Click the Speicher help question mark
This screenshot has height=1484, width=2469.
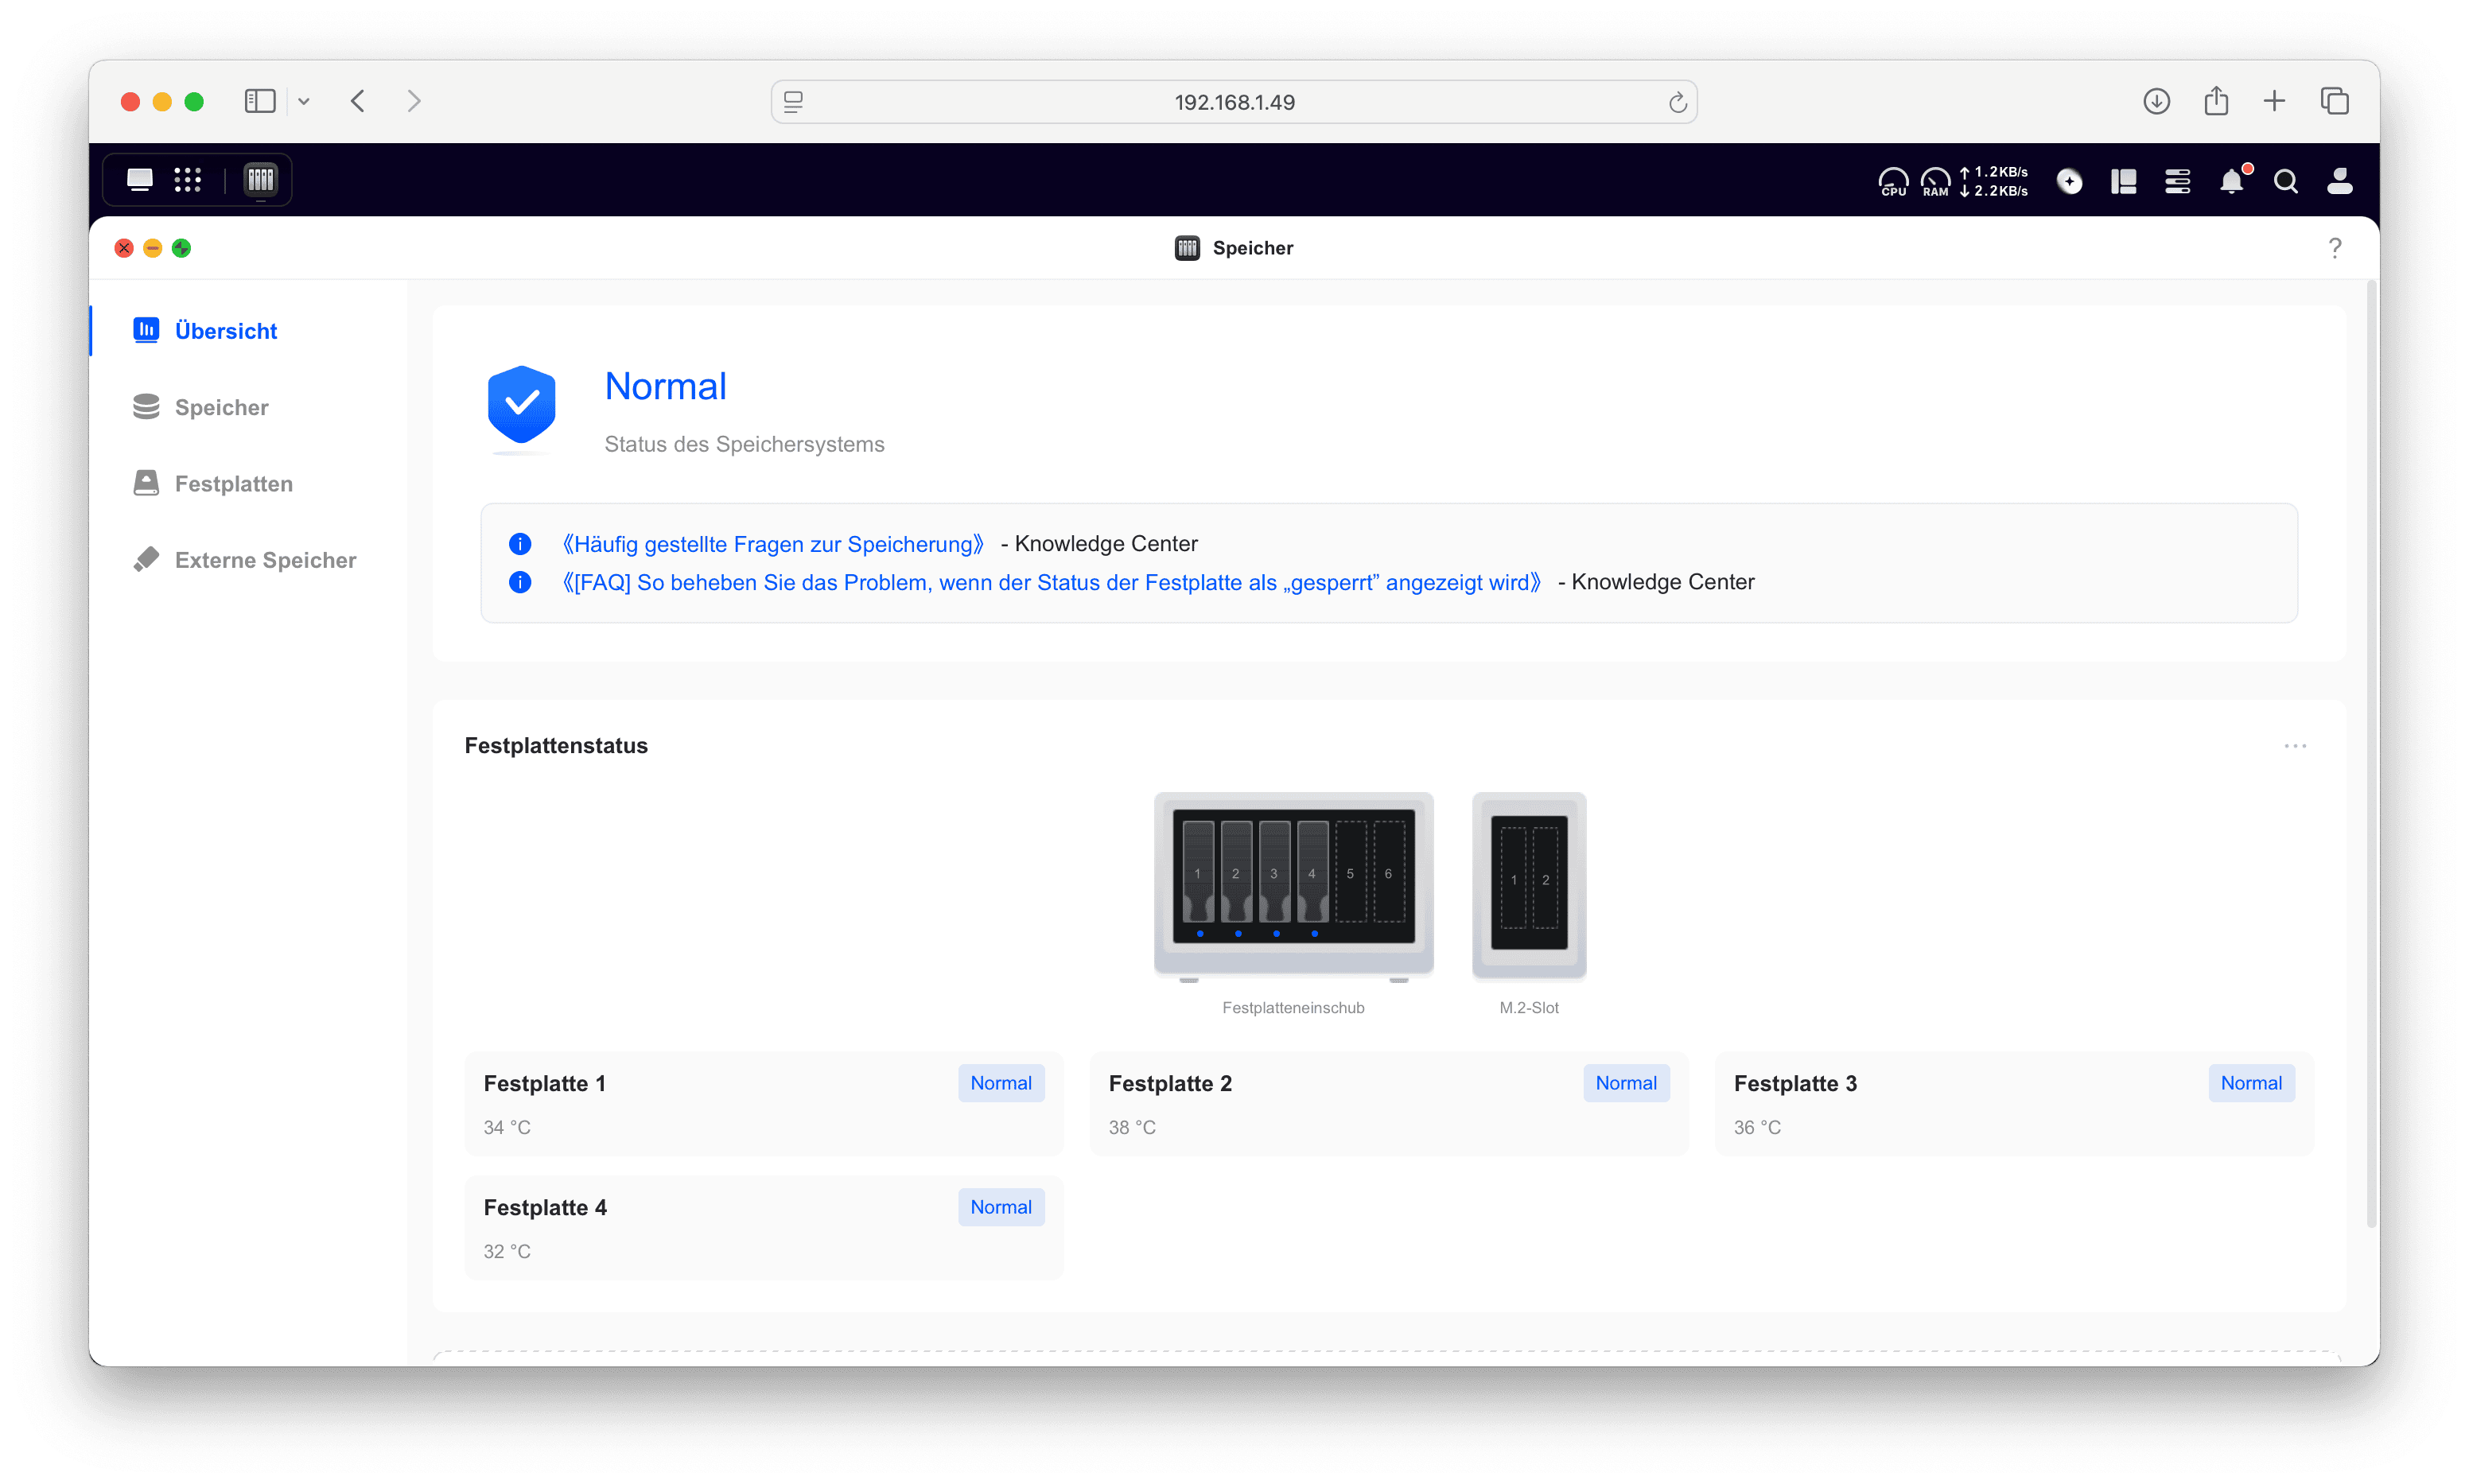[2334, 248]
